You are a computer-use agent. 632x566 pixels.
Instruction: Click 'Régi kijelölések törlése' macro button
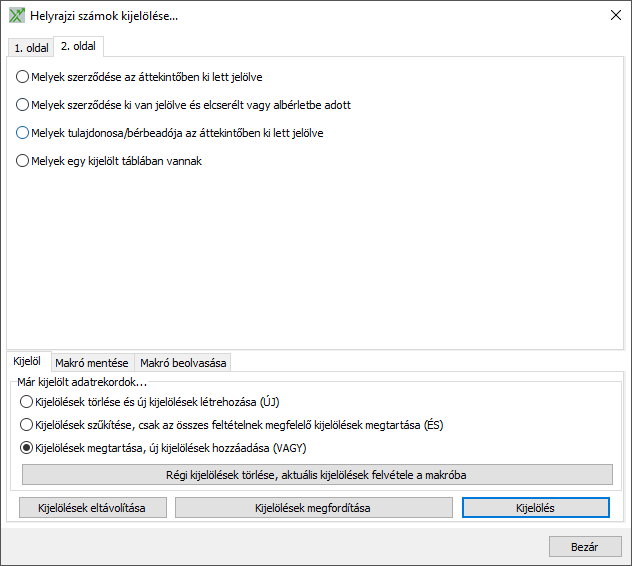(317, 475)
